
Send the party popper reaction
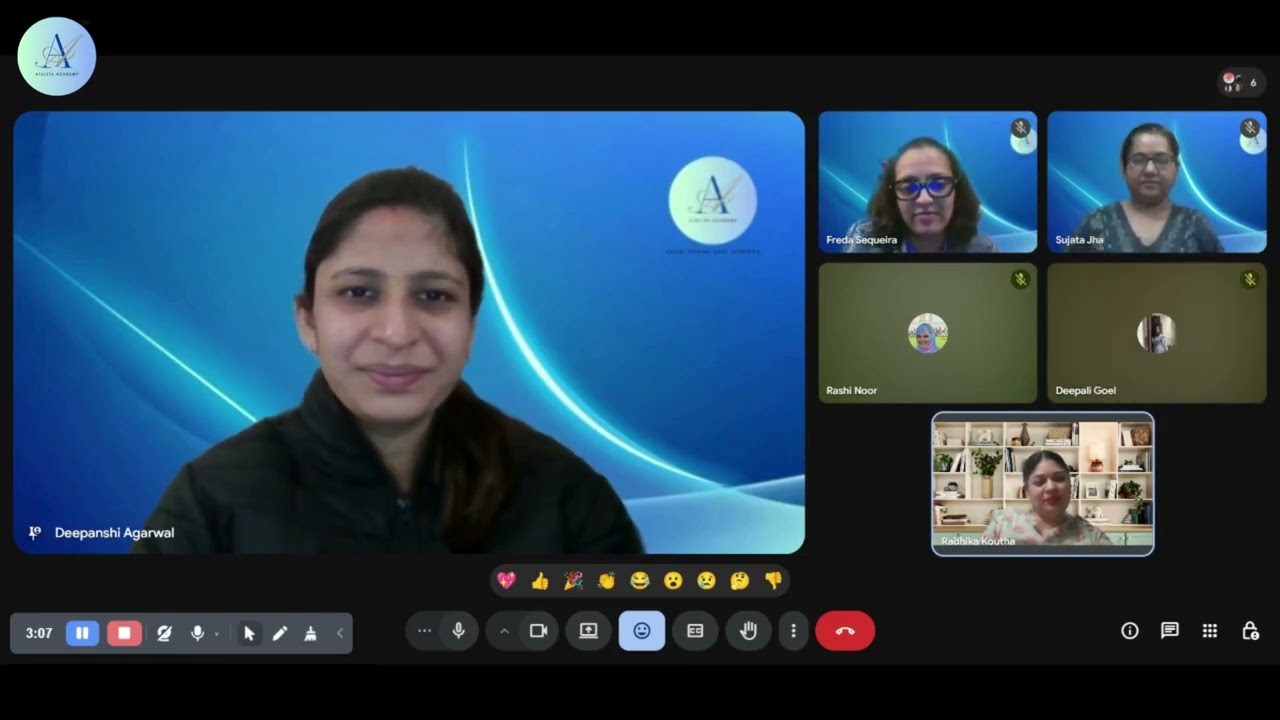[573, 581]
